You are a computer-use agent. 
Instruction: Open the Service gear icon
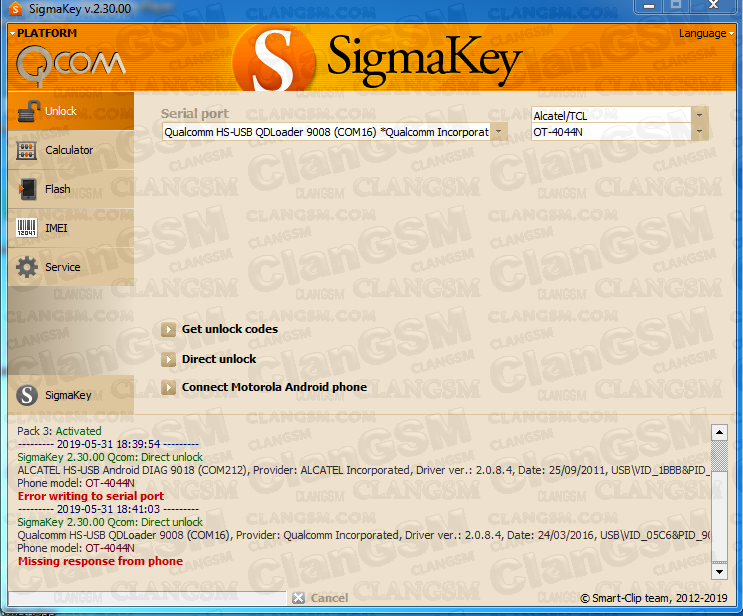27,267
